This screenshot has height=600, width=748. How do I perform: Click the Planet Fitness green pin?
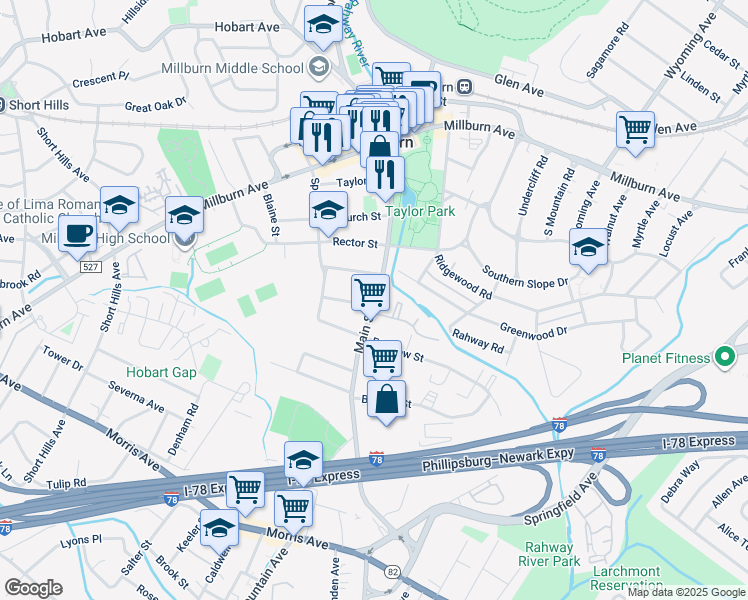click(725, 357)
